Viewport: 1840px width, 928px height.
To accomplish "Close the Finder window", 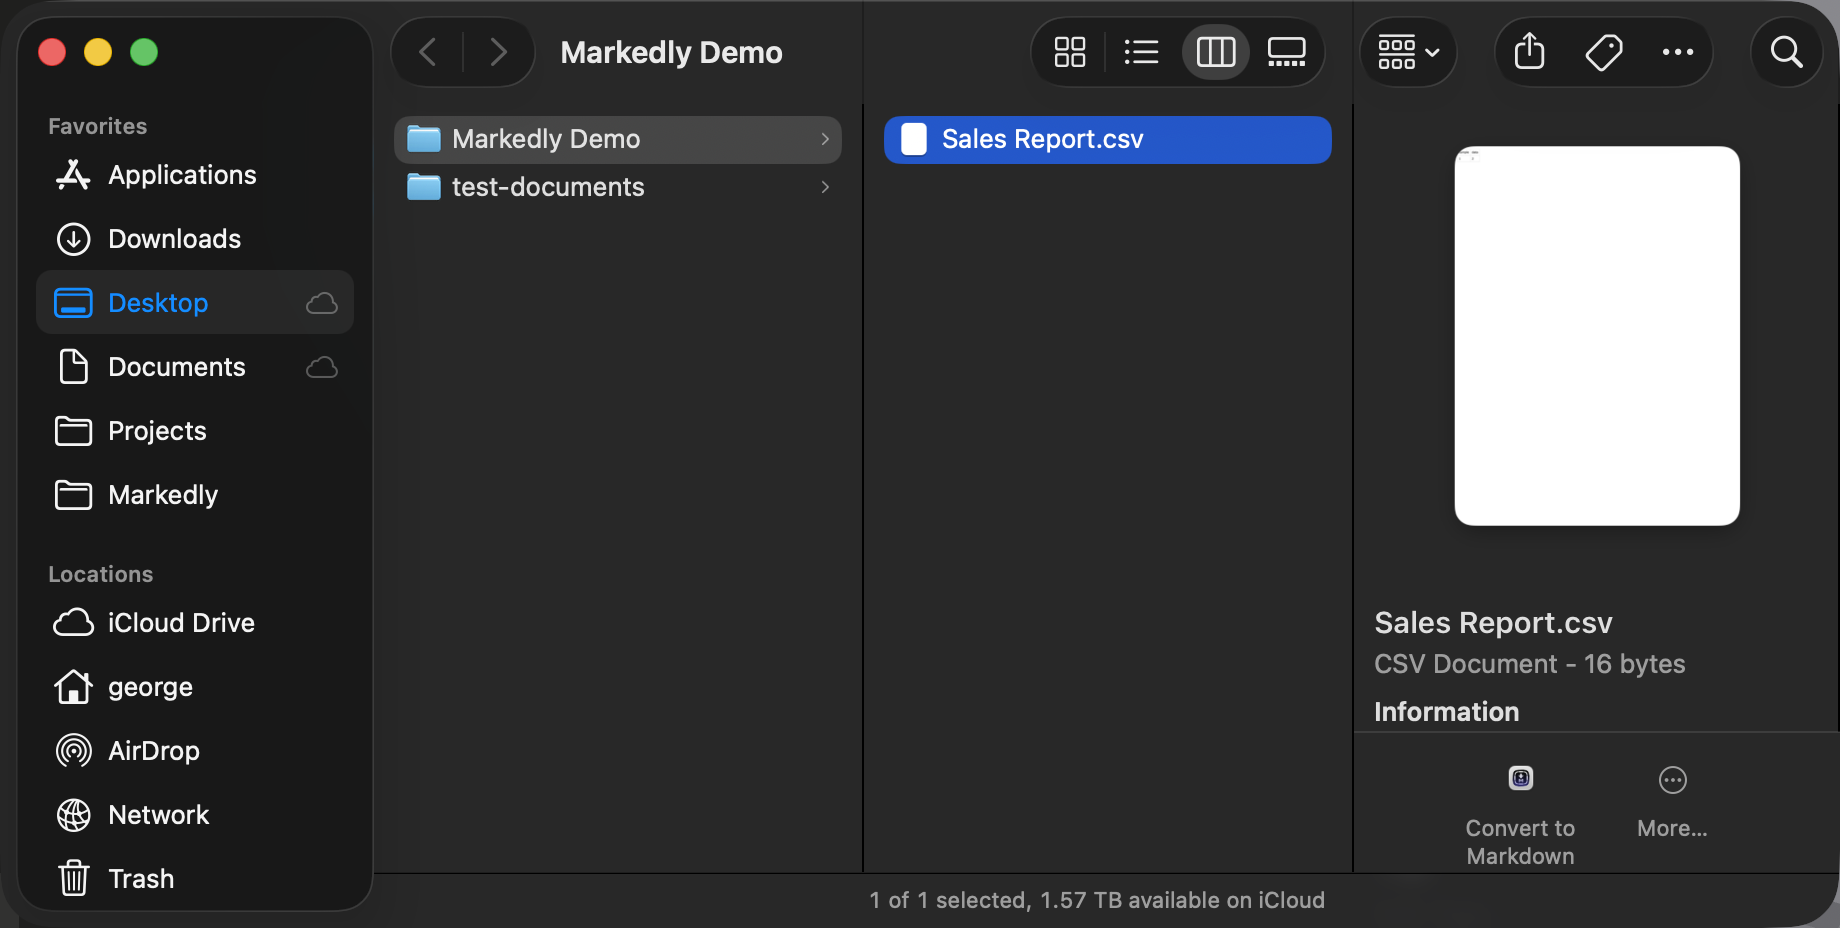I will pos(52,52).
